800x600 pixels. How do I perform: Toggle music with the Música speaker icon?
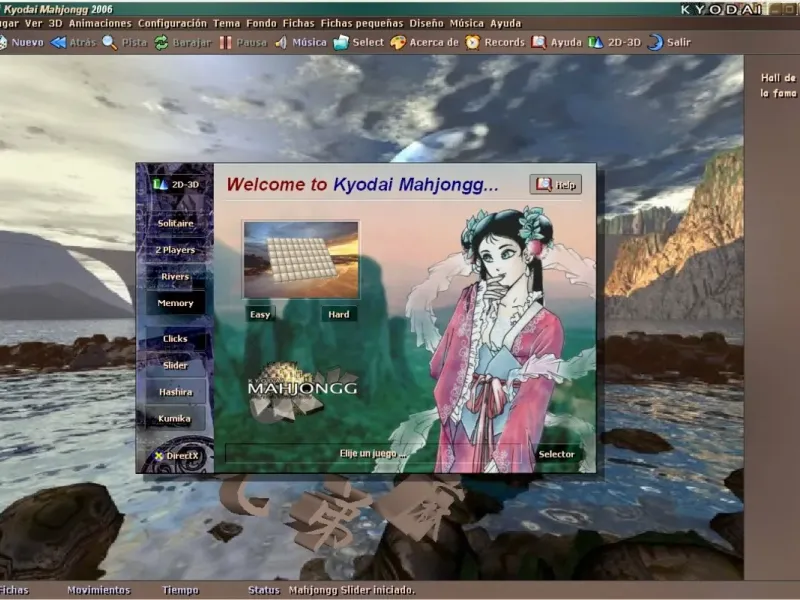click(x=281, y=42)
